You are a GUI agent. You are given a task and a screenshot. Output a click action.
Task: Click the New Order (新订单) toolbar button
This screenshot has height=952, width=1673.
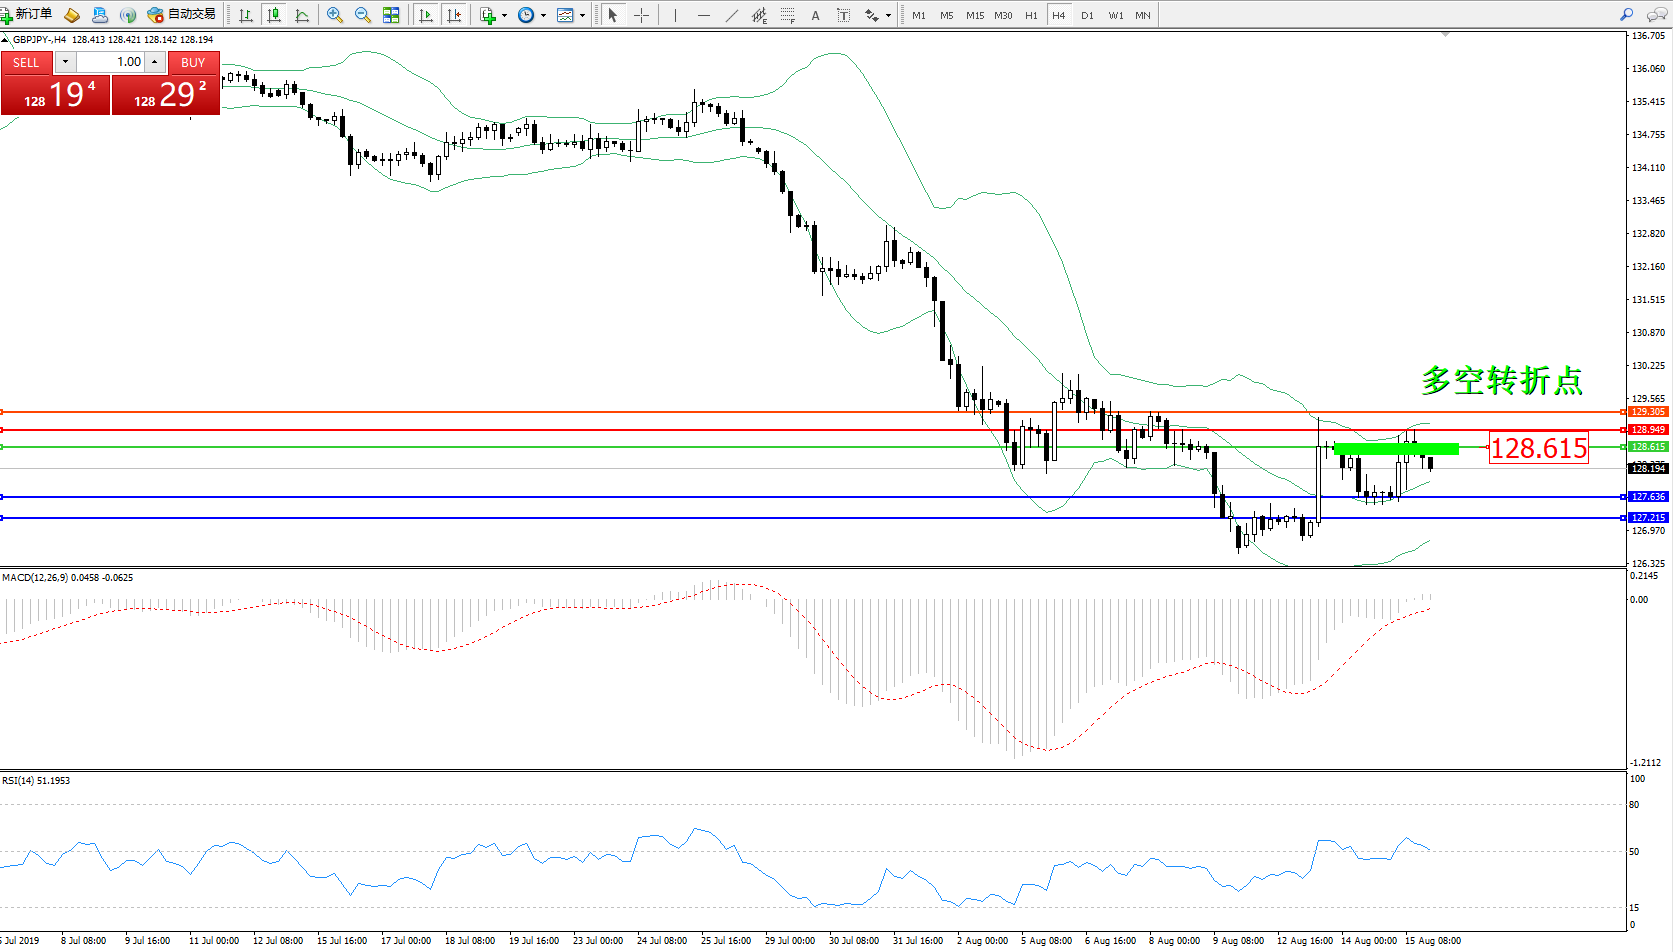(27, 14)
